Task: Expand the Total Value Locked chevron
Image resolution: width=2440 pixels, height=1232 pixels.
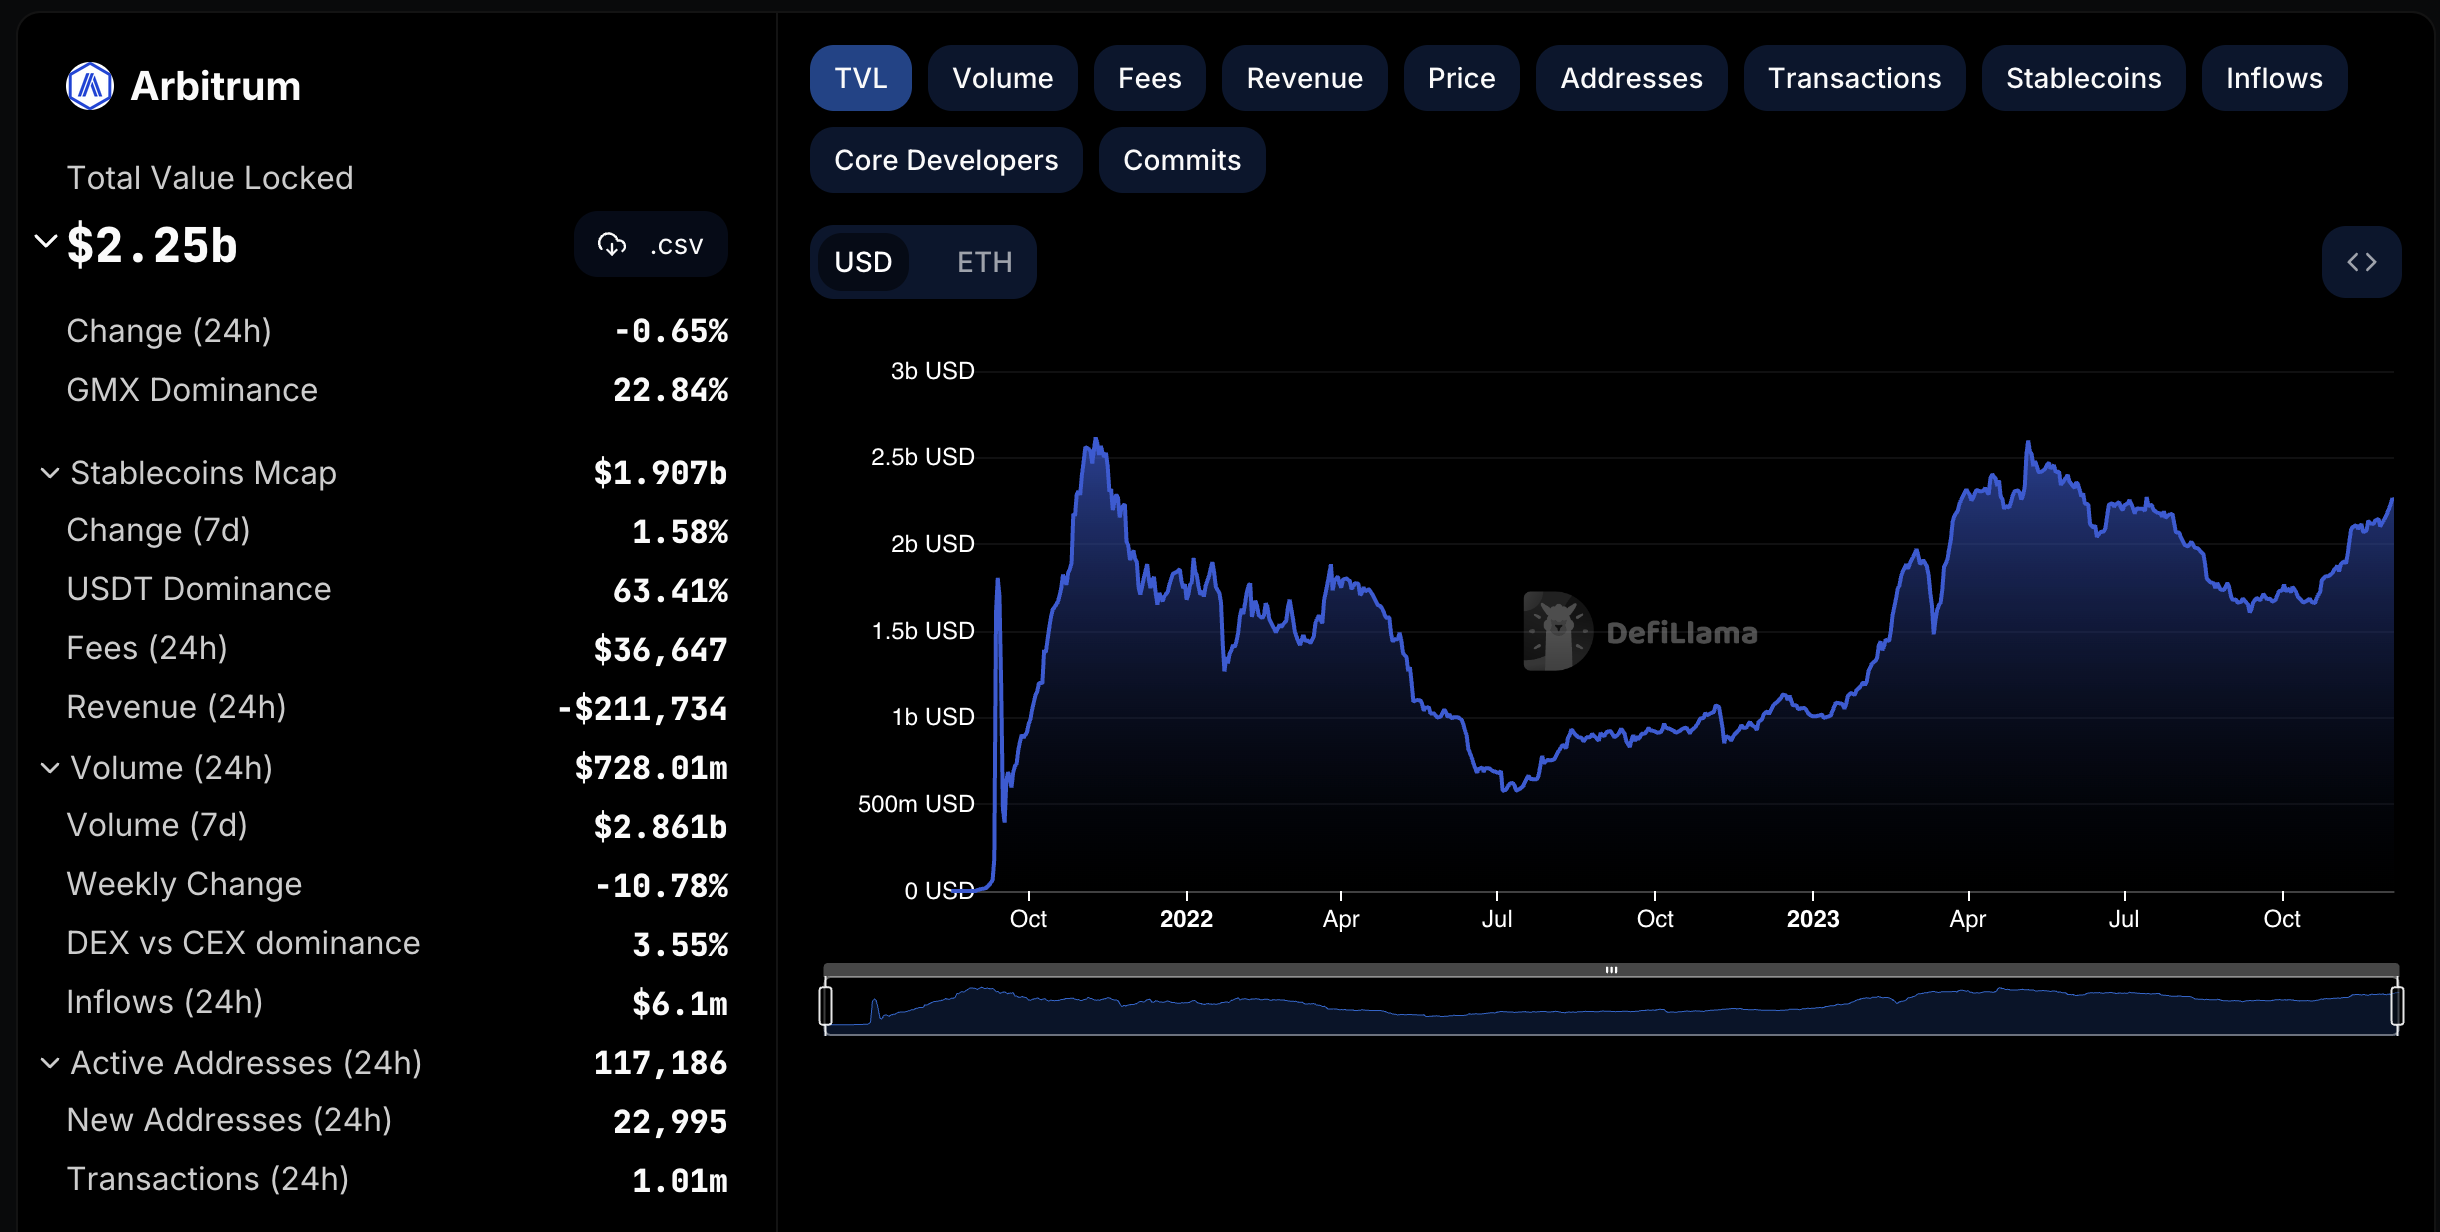Action: [x=45, y=241]
